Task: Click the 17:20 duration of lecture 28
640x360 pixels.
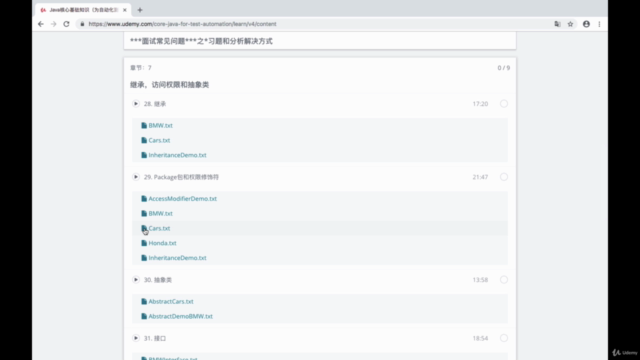Action: 480,104
